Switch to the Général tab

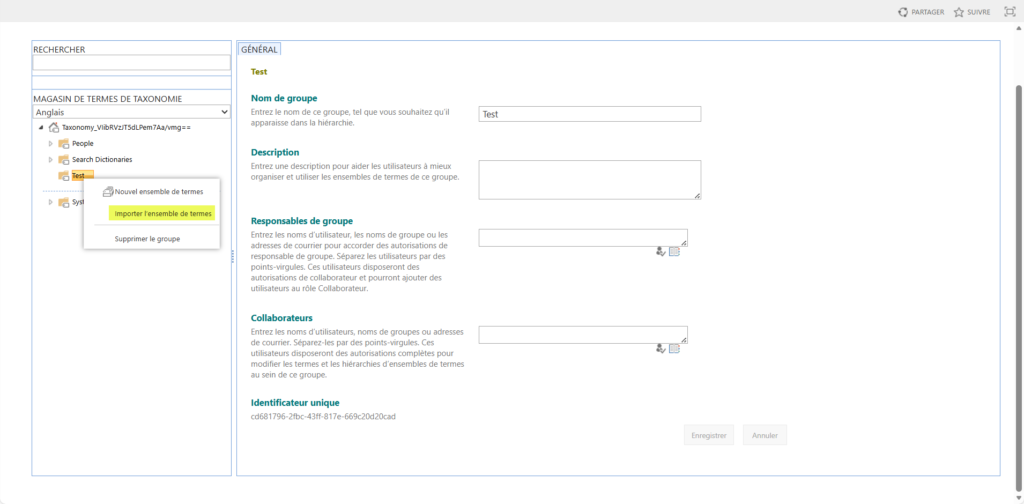259,49
